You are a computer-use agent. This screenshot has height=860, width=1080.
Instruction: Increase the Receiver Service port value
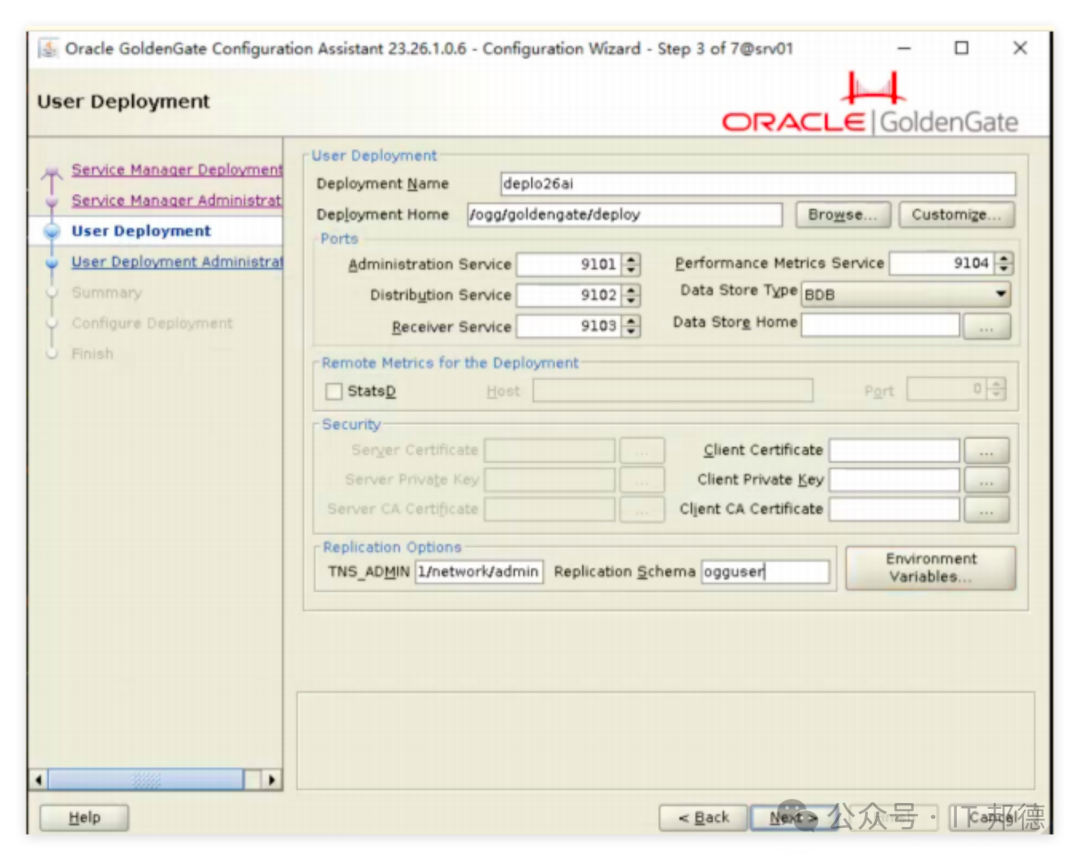click(x=631, y=320)
